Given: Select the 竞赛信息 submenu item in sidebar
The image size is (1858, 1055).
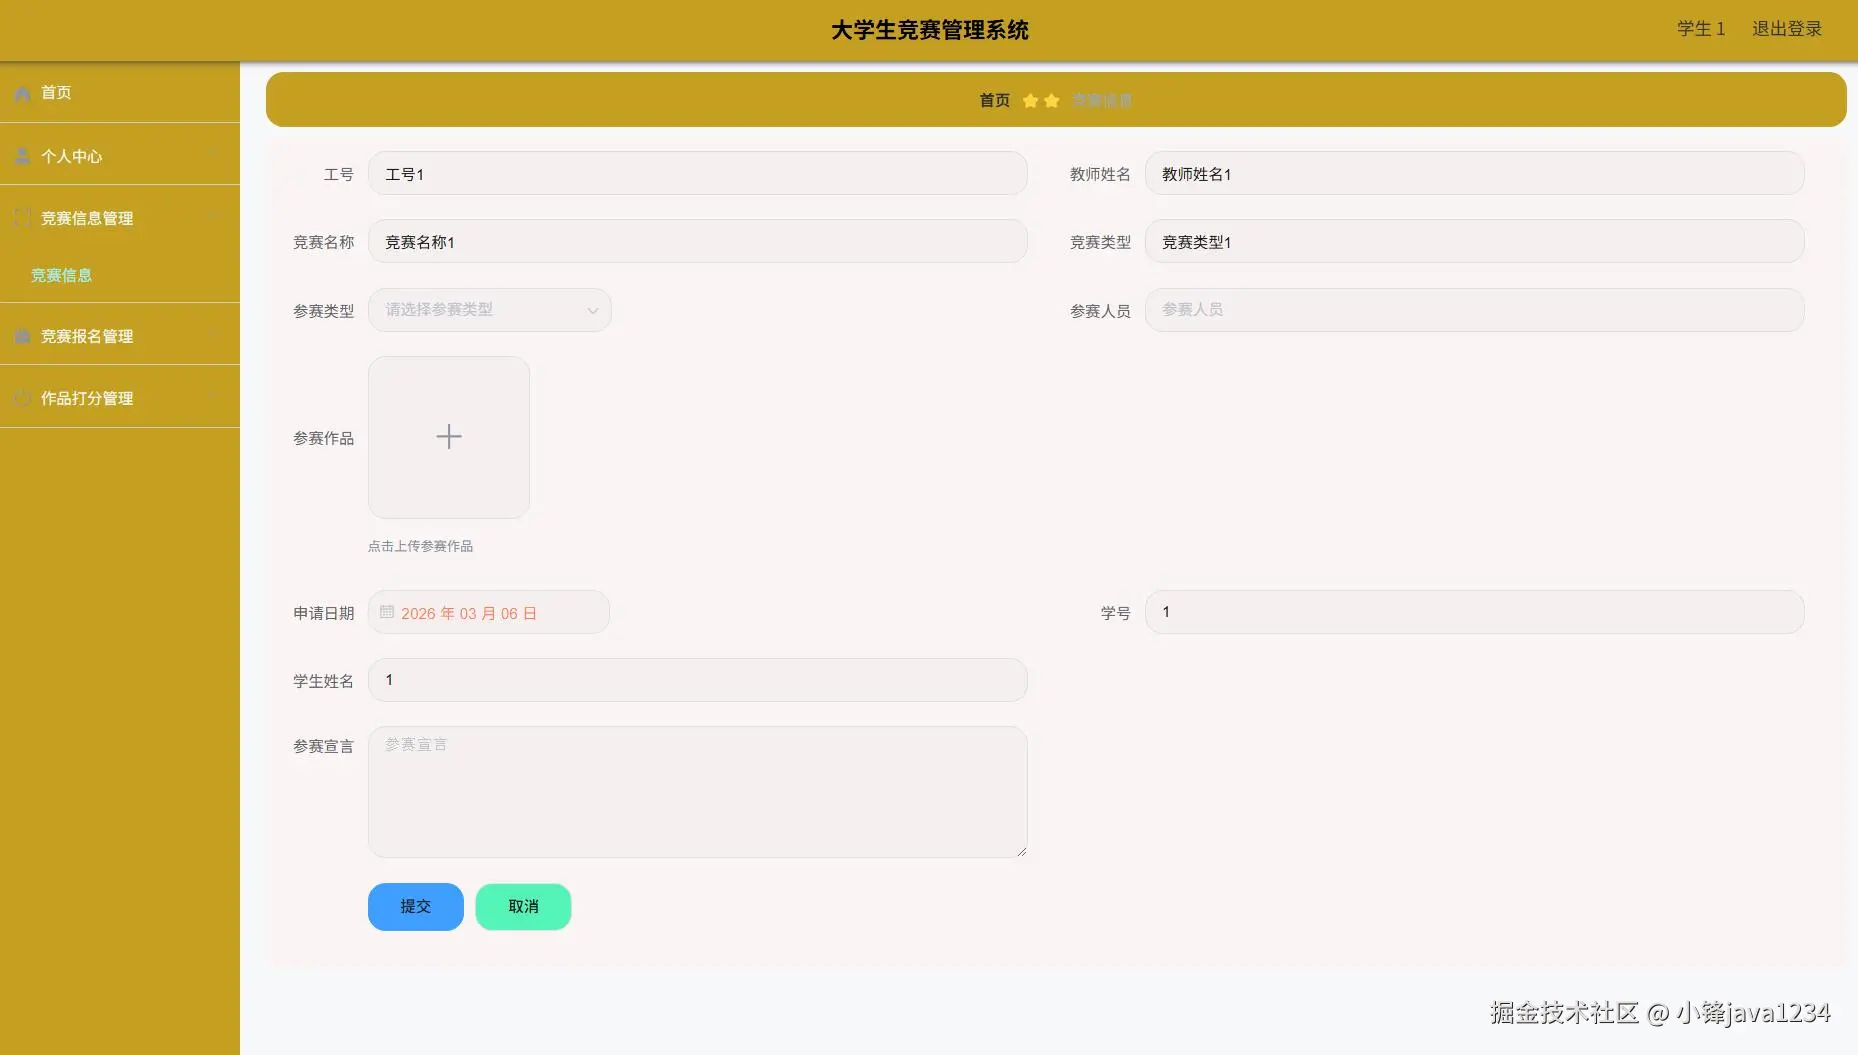Looking at the screenshot, I should (61, 275).
